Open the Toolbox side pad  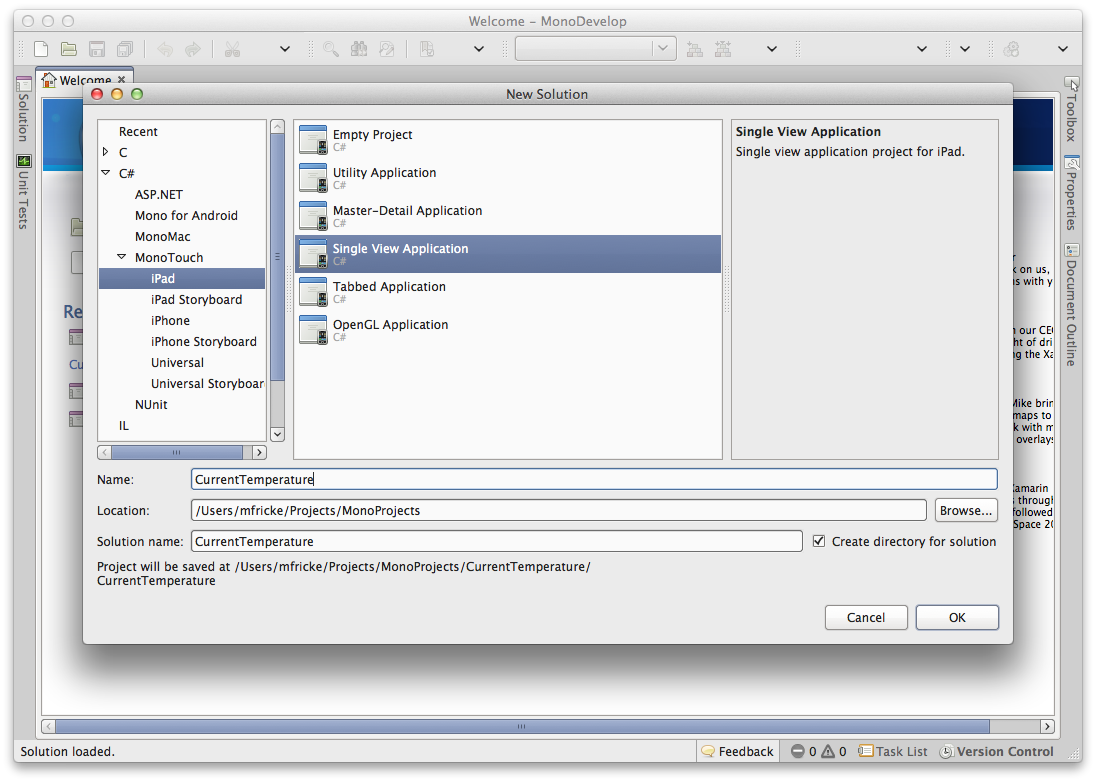coord(1072,110)
